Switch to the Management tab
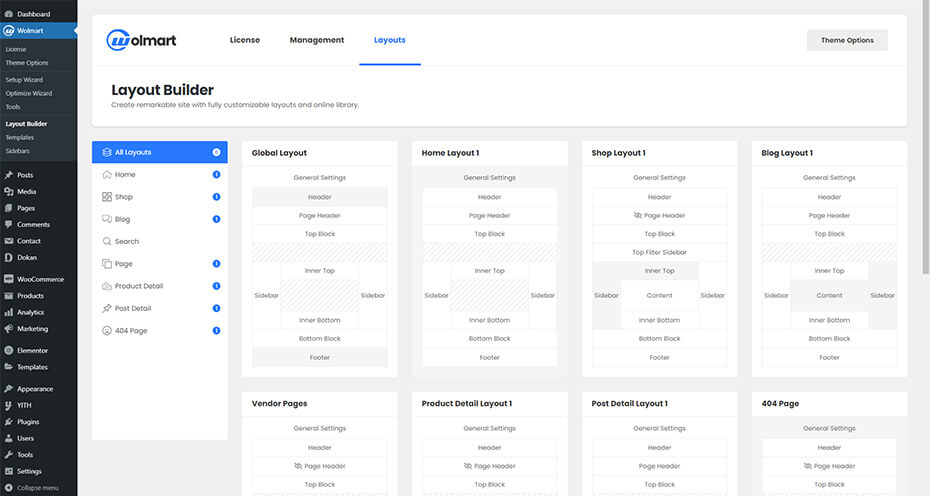Viewport: 930px width, 496px height. 317,41
